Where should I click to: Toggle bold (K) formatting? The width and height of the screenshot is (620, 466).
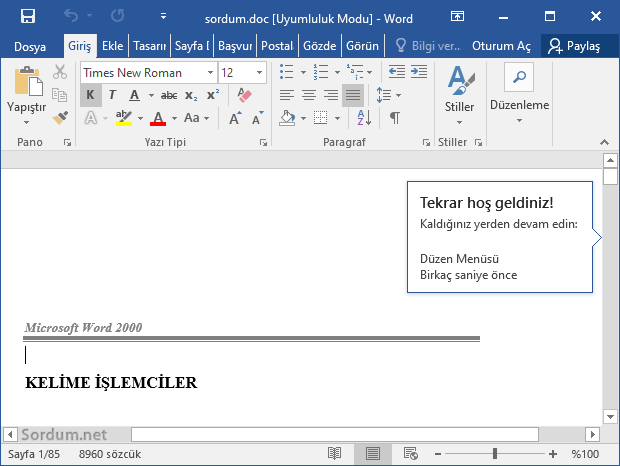click(91, 95)
